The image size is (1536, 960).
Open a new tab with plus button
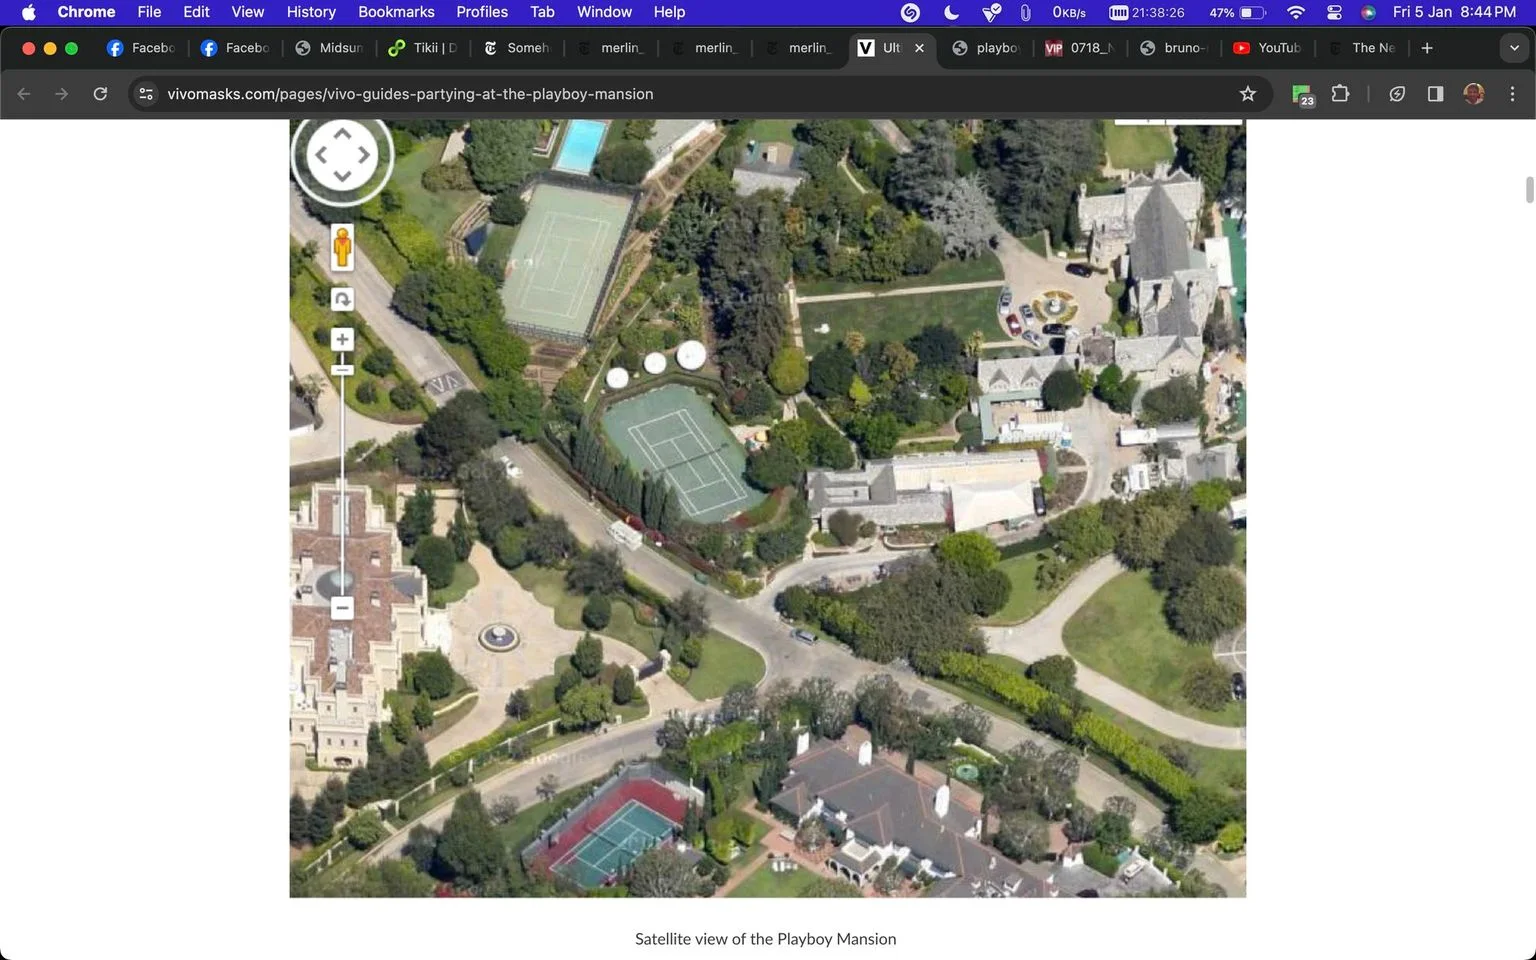(x=1427, y=48)
